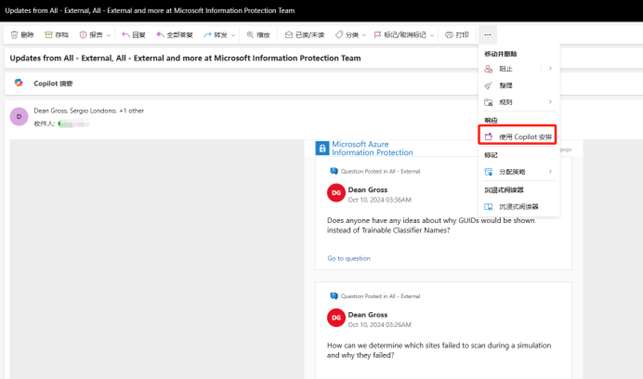Viewport: 643px width, 379px height.
Task: Click the sender avatar with letter D
Action: point(19,116)
